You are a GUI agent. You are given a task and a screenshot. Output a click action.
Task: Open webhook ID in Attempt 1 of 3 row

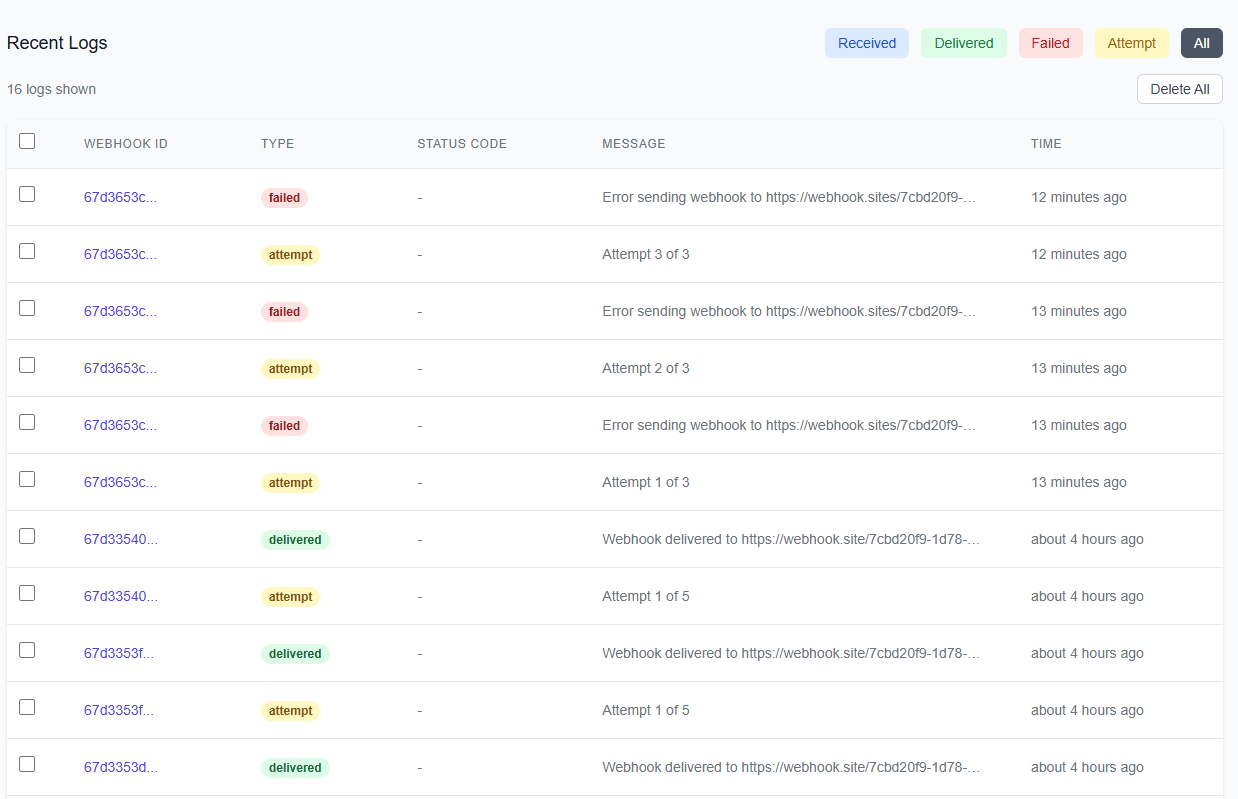[x=120, y=482]
